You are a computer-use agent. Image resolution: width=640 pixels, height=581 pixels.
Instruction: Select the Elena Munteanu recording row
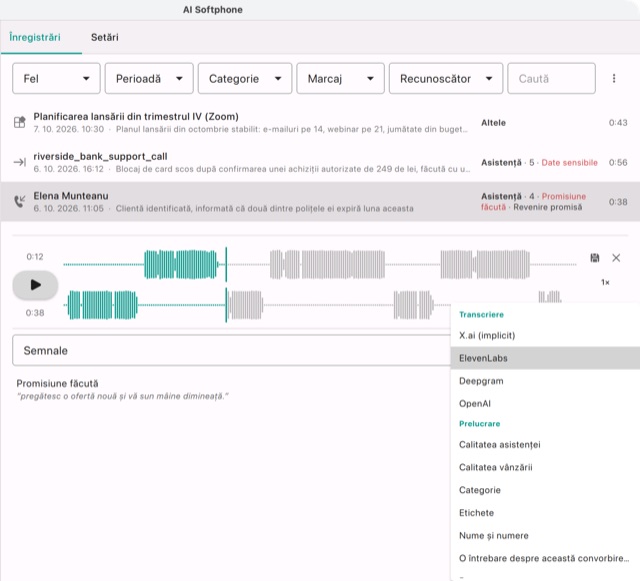[x=320, y=202]
